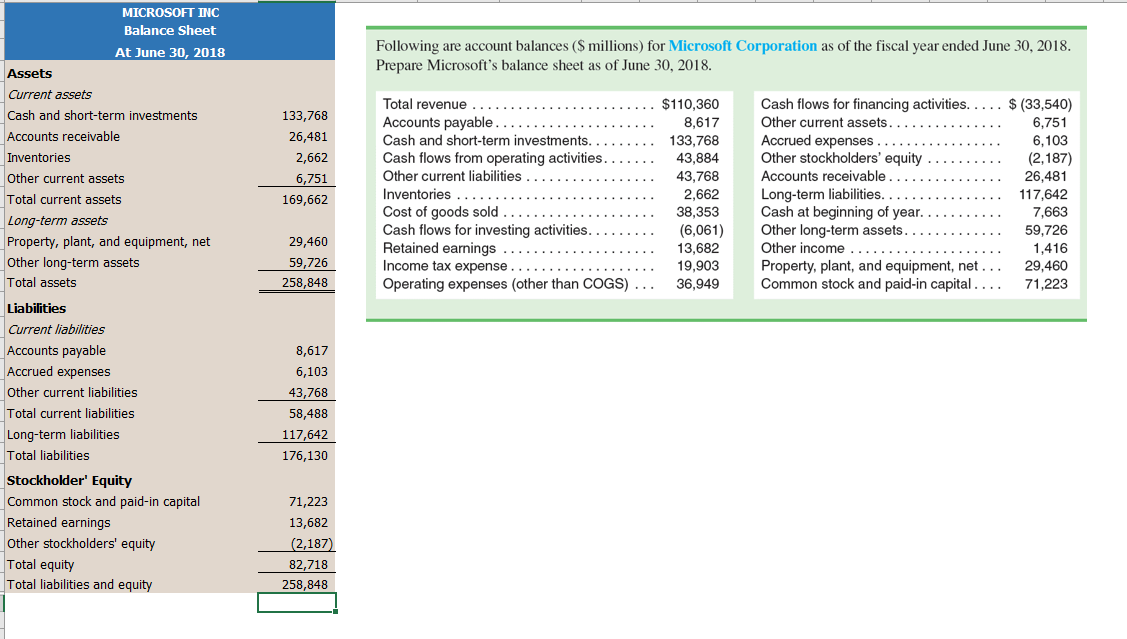
Task: Select the balance sheet 13,682 retained earnings value
Action: (x=308, y=523)
